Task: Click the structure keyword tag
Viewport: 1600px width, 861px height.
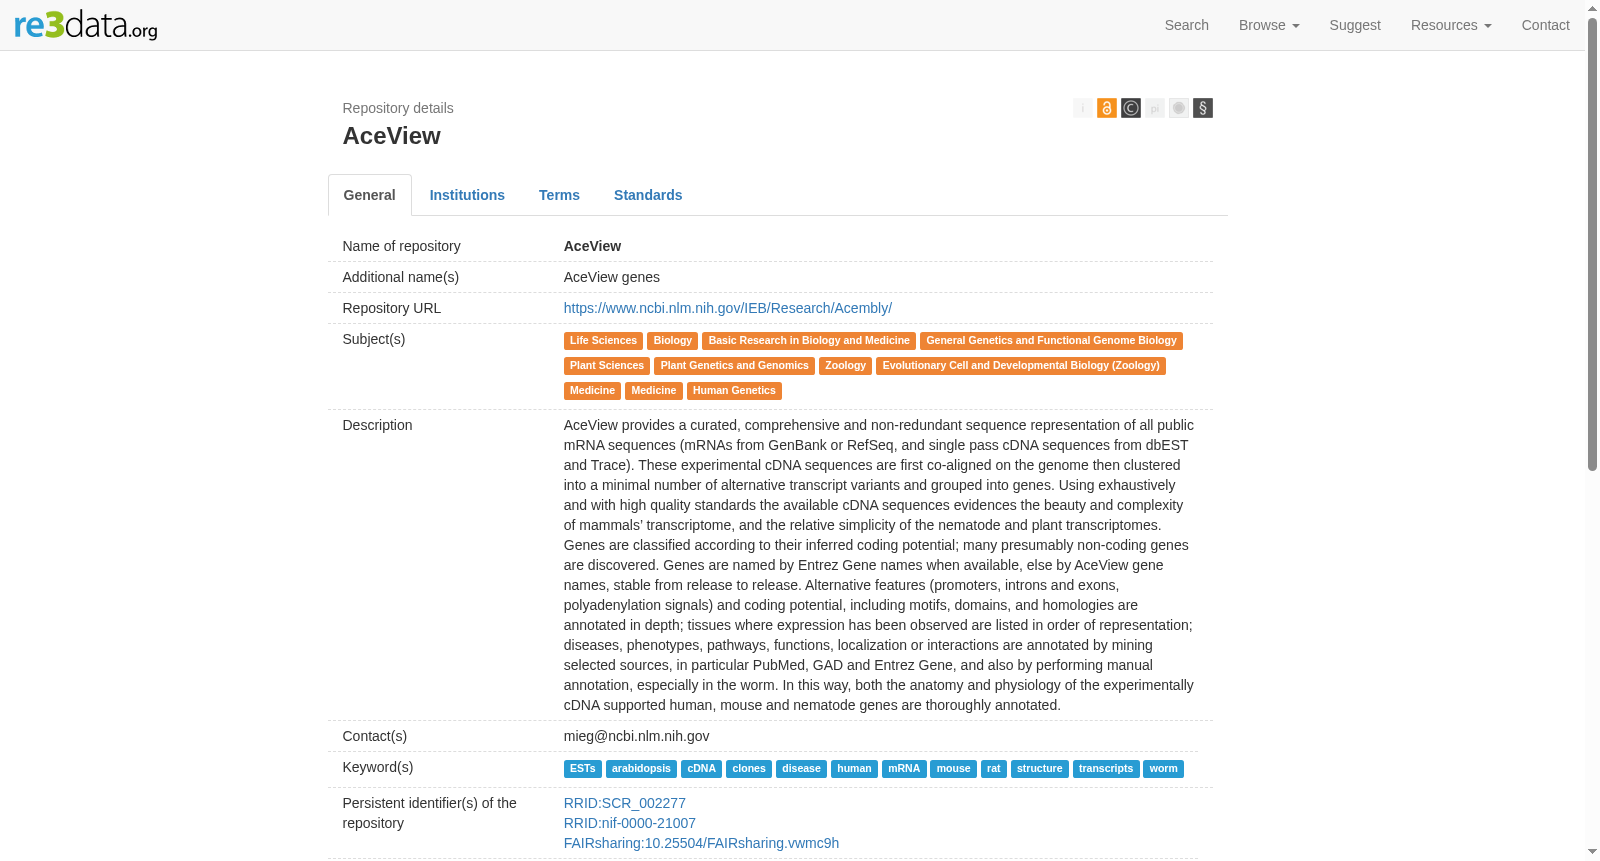Action: click(1040, 769)
